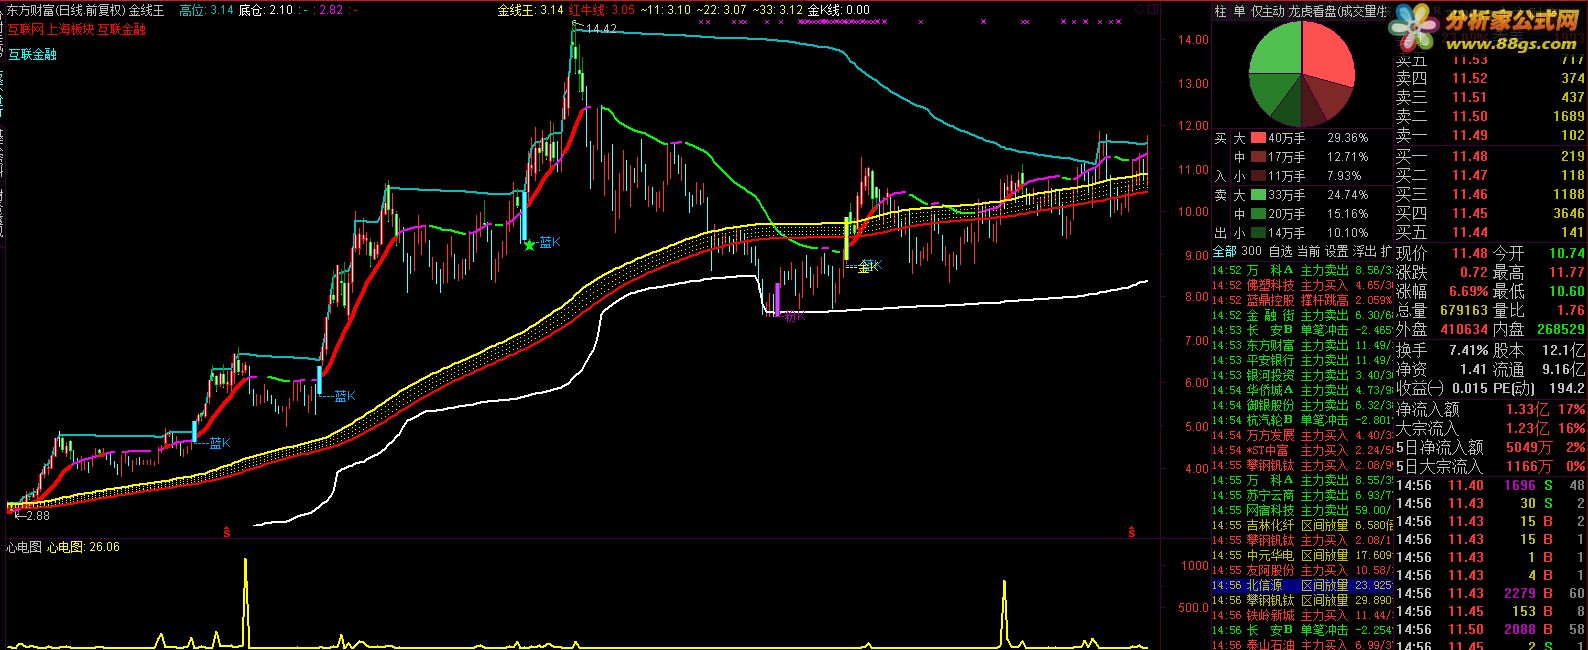Click the red 互联金融 sector link
This screenshot has height=650, width=1588.
[121, 29]
